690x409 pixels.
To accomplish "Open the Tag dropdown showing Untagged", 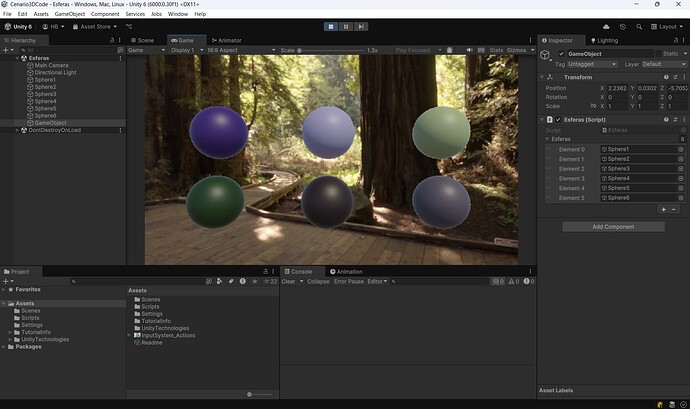I will point(592,64).
